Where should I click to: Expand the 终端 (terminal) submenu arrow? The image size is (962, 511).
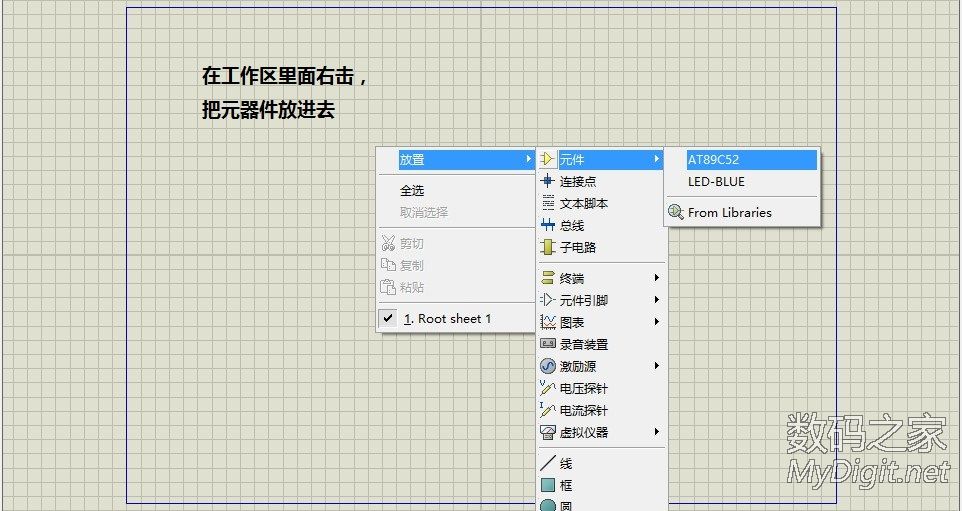click(x=657, y=278)
